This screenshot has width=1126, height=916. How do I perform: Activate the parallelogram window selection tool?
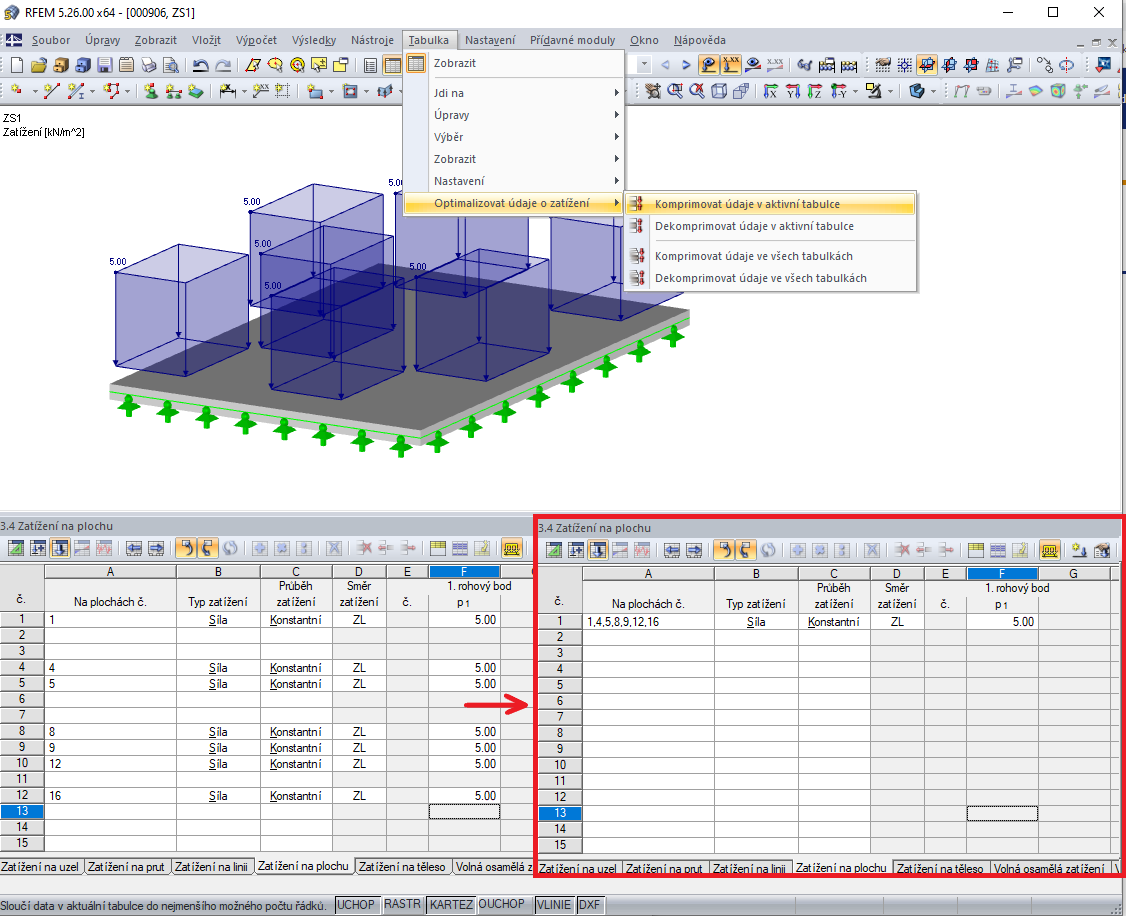[253, 65]
